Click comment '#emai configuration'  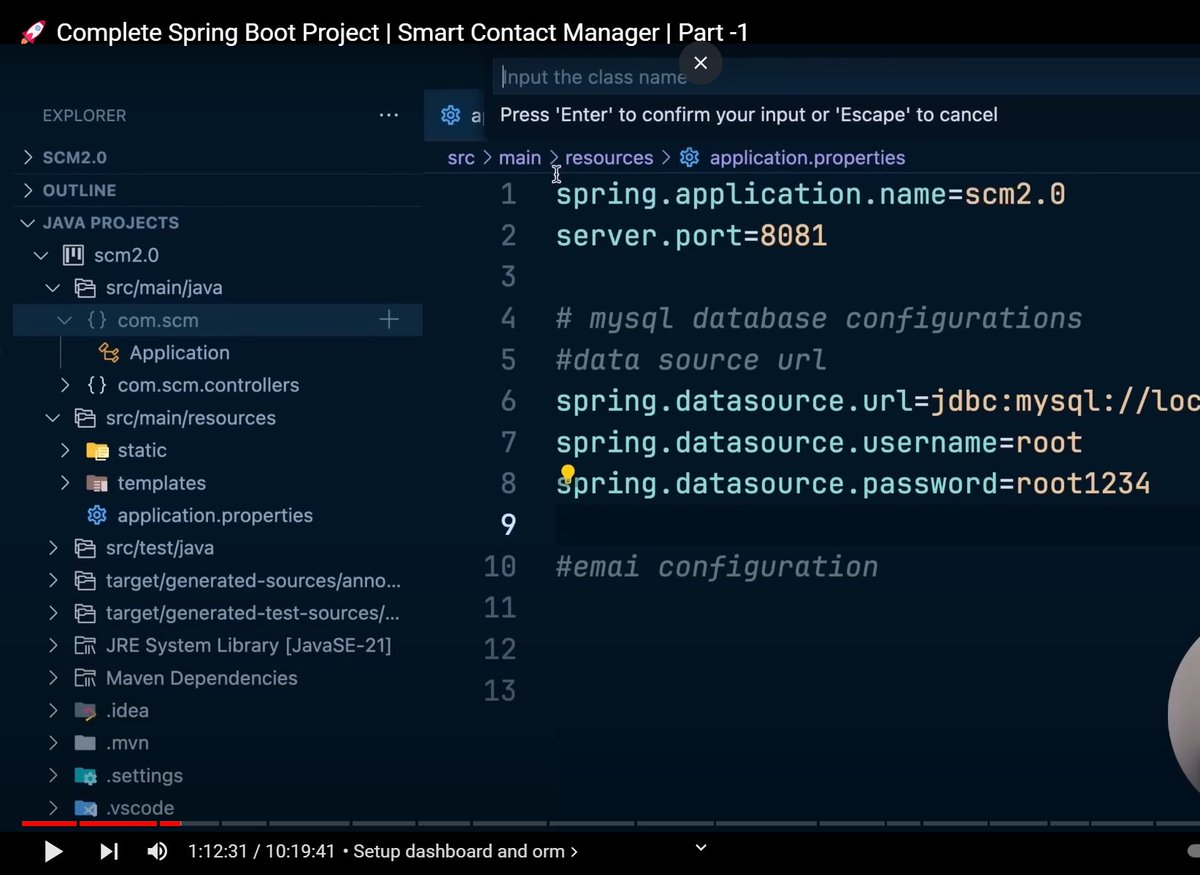point(717,567)
